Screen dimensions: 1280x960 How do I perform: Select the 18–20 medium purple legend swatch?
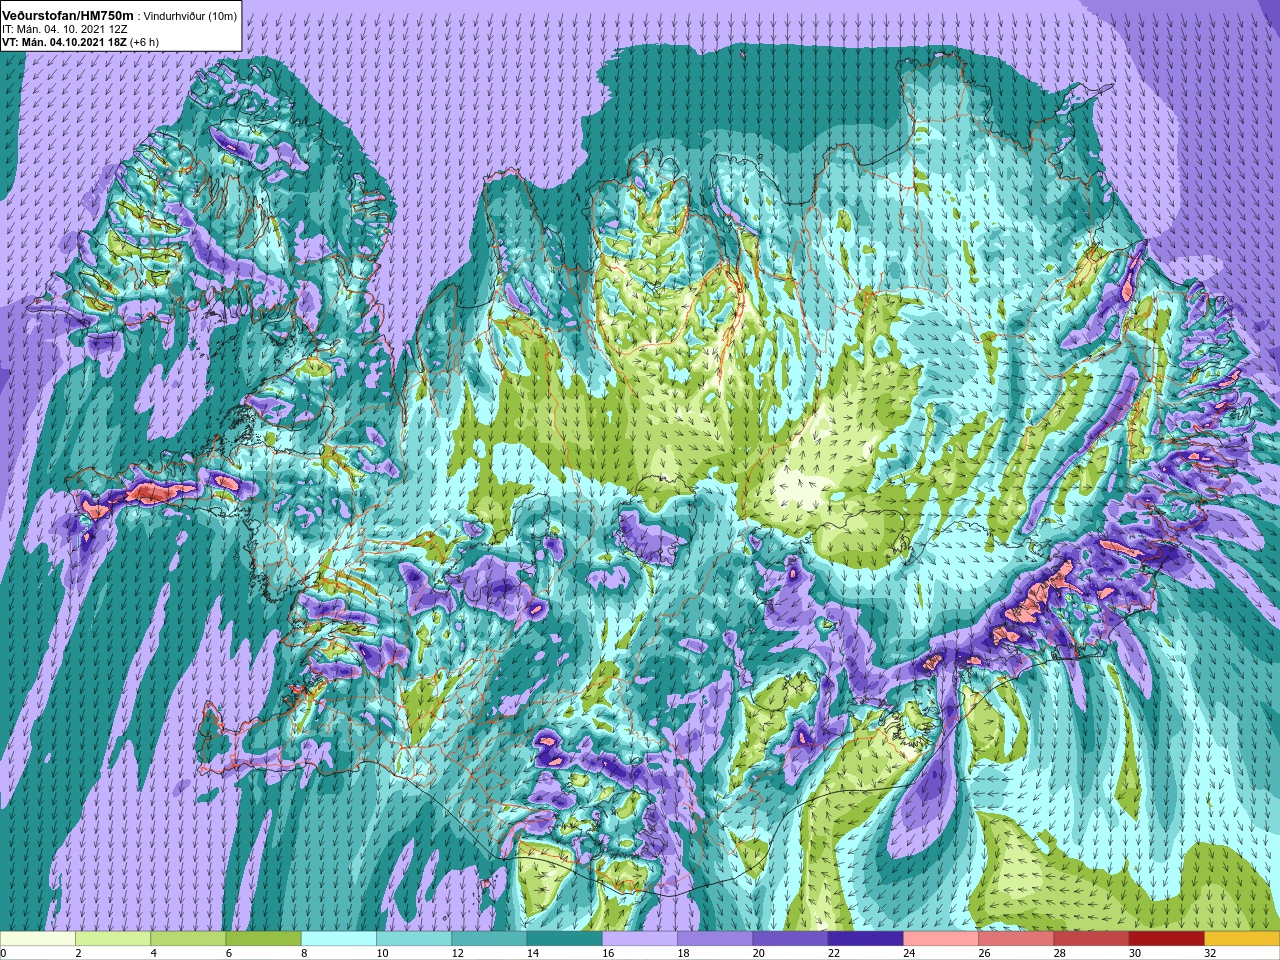click(x=715, y=939)
